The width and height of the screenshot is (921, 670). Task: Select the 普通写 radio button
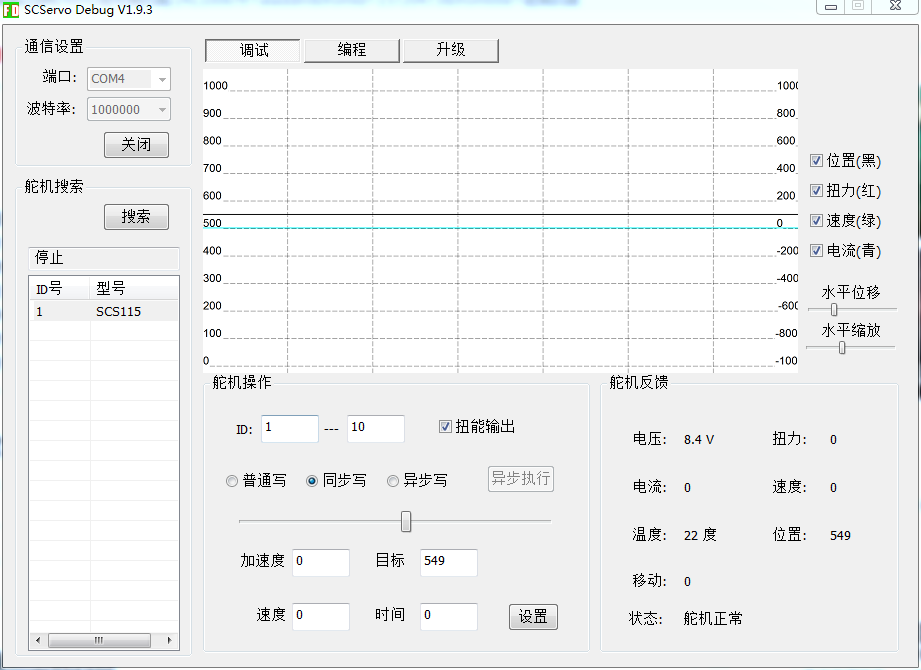233,481
